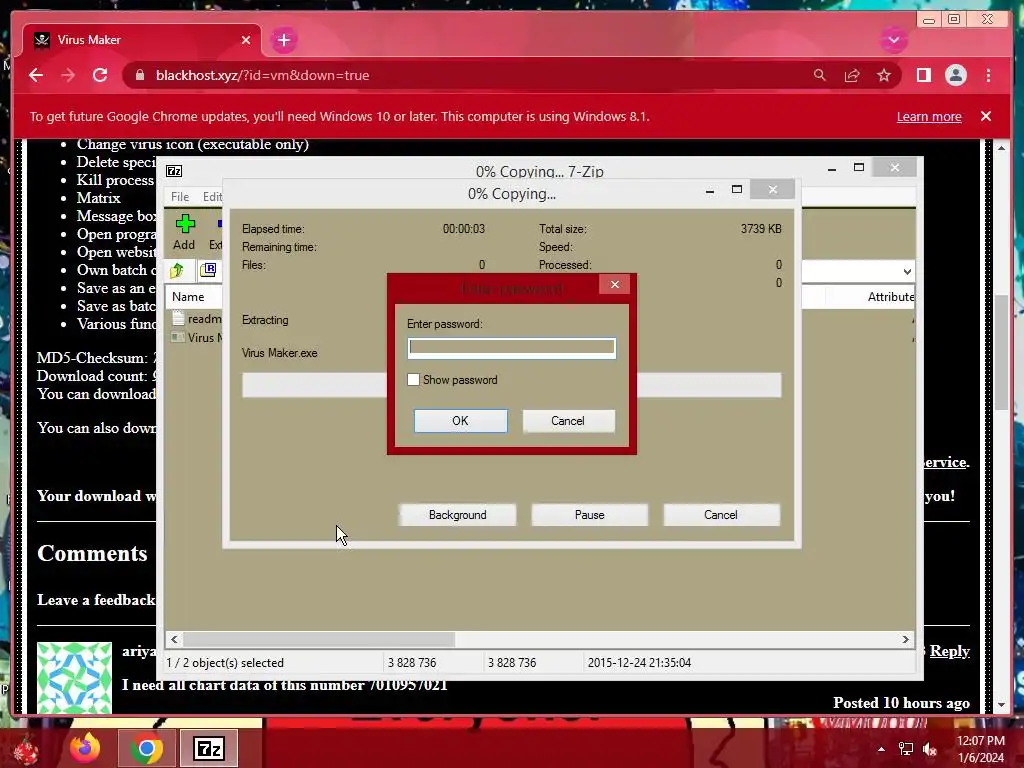Reload the blackhost.xyz page
Viewport: 1024px width, 768px height.
tap(100, 75)
